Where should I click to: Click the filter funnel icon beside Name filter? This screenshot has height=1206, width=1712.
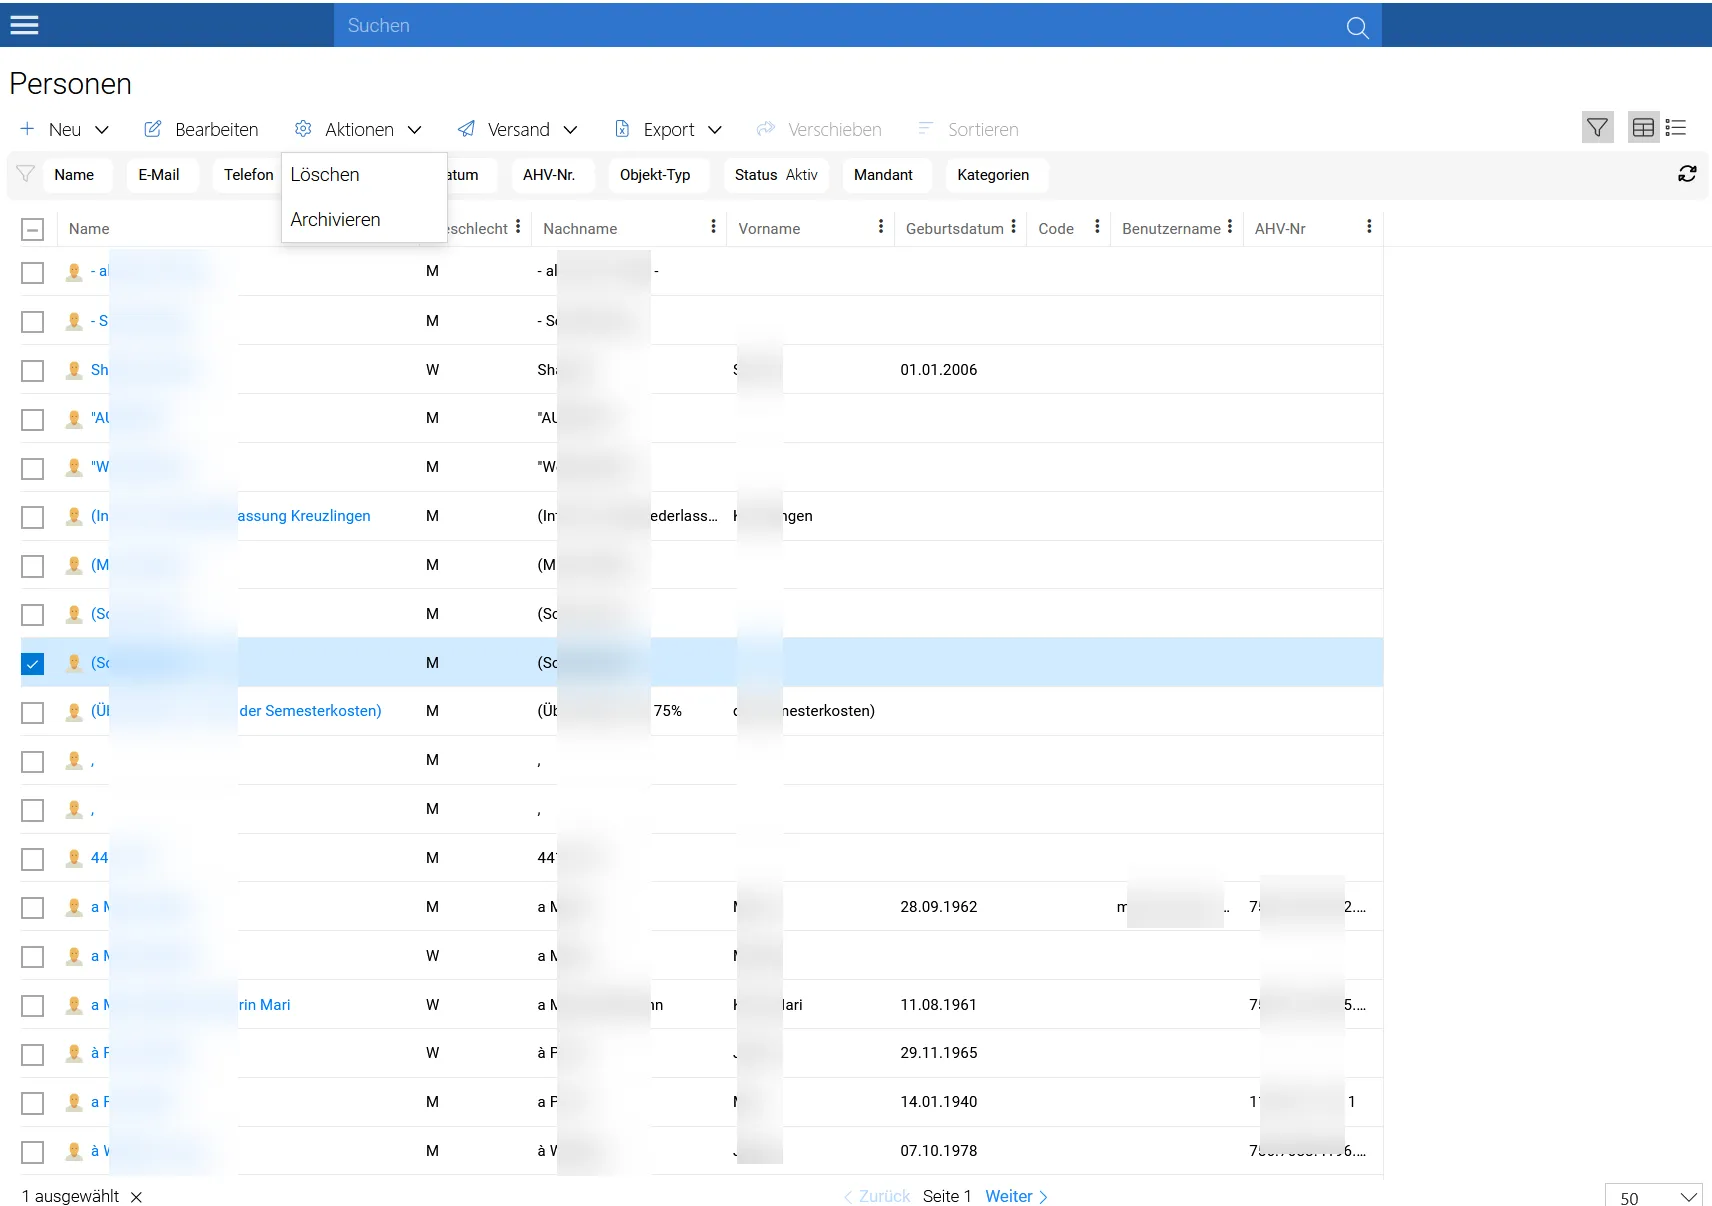click(x=26, y=174)
